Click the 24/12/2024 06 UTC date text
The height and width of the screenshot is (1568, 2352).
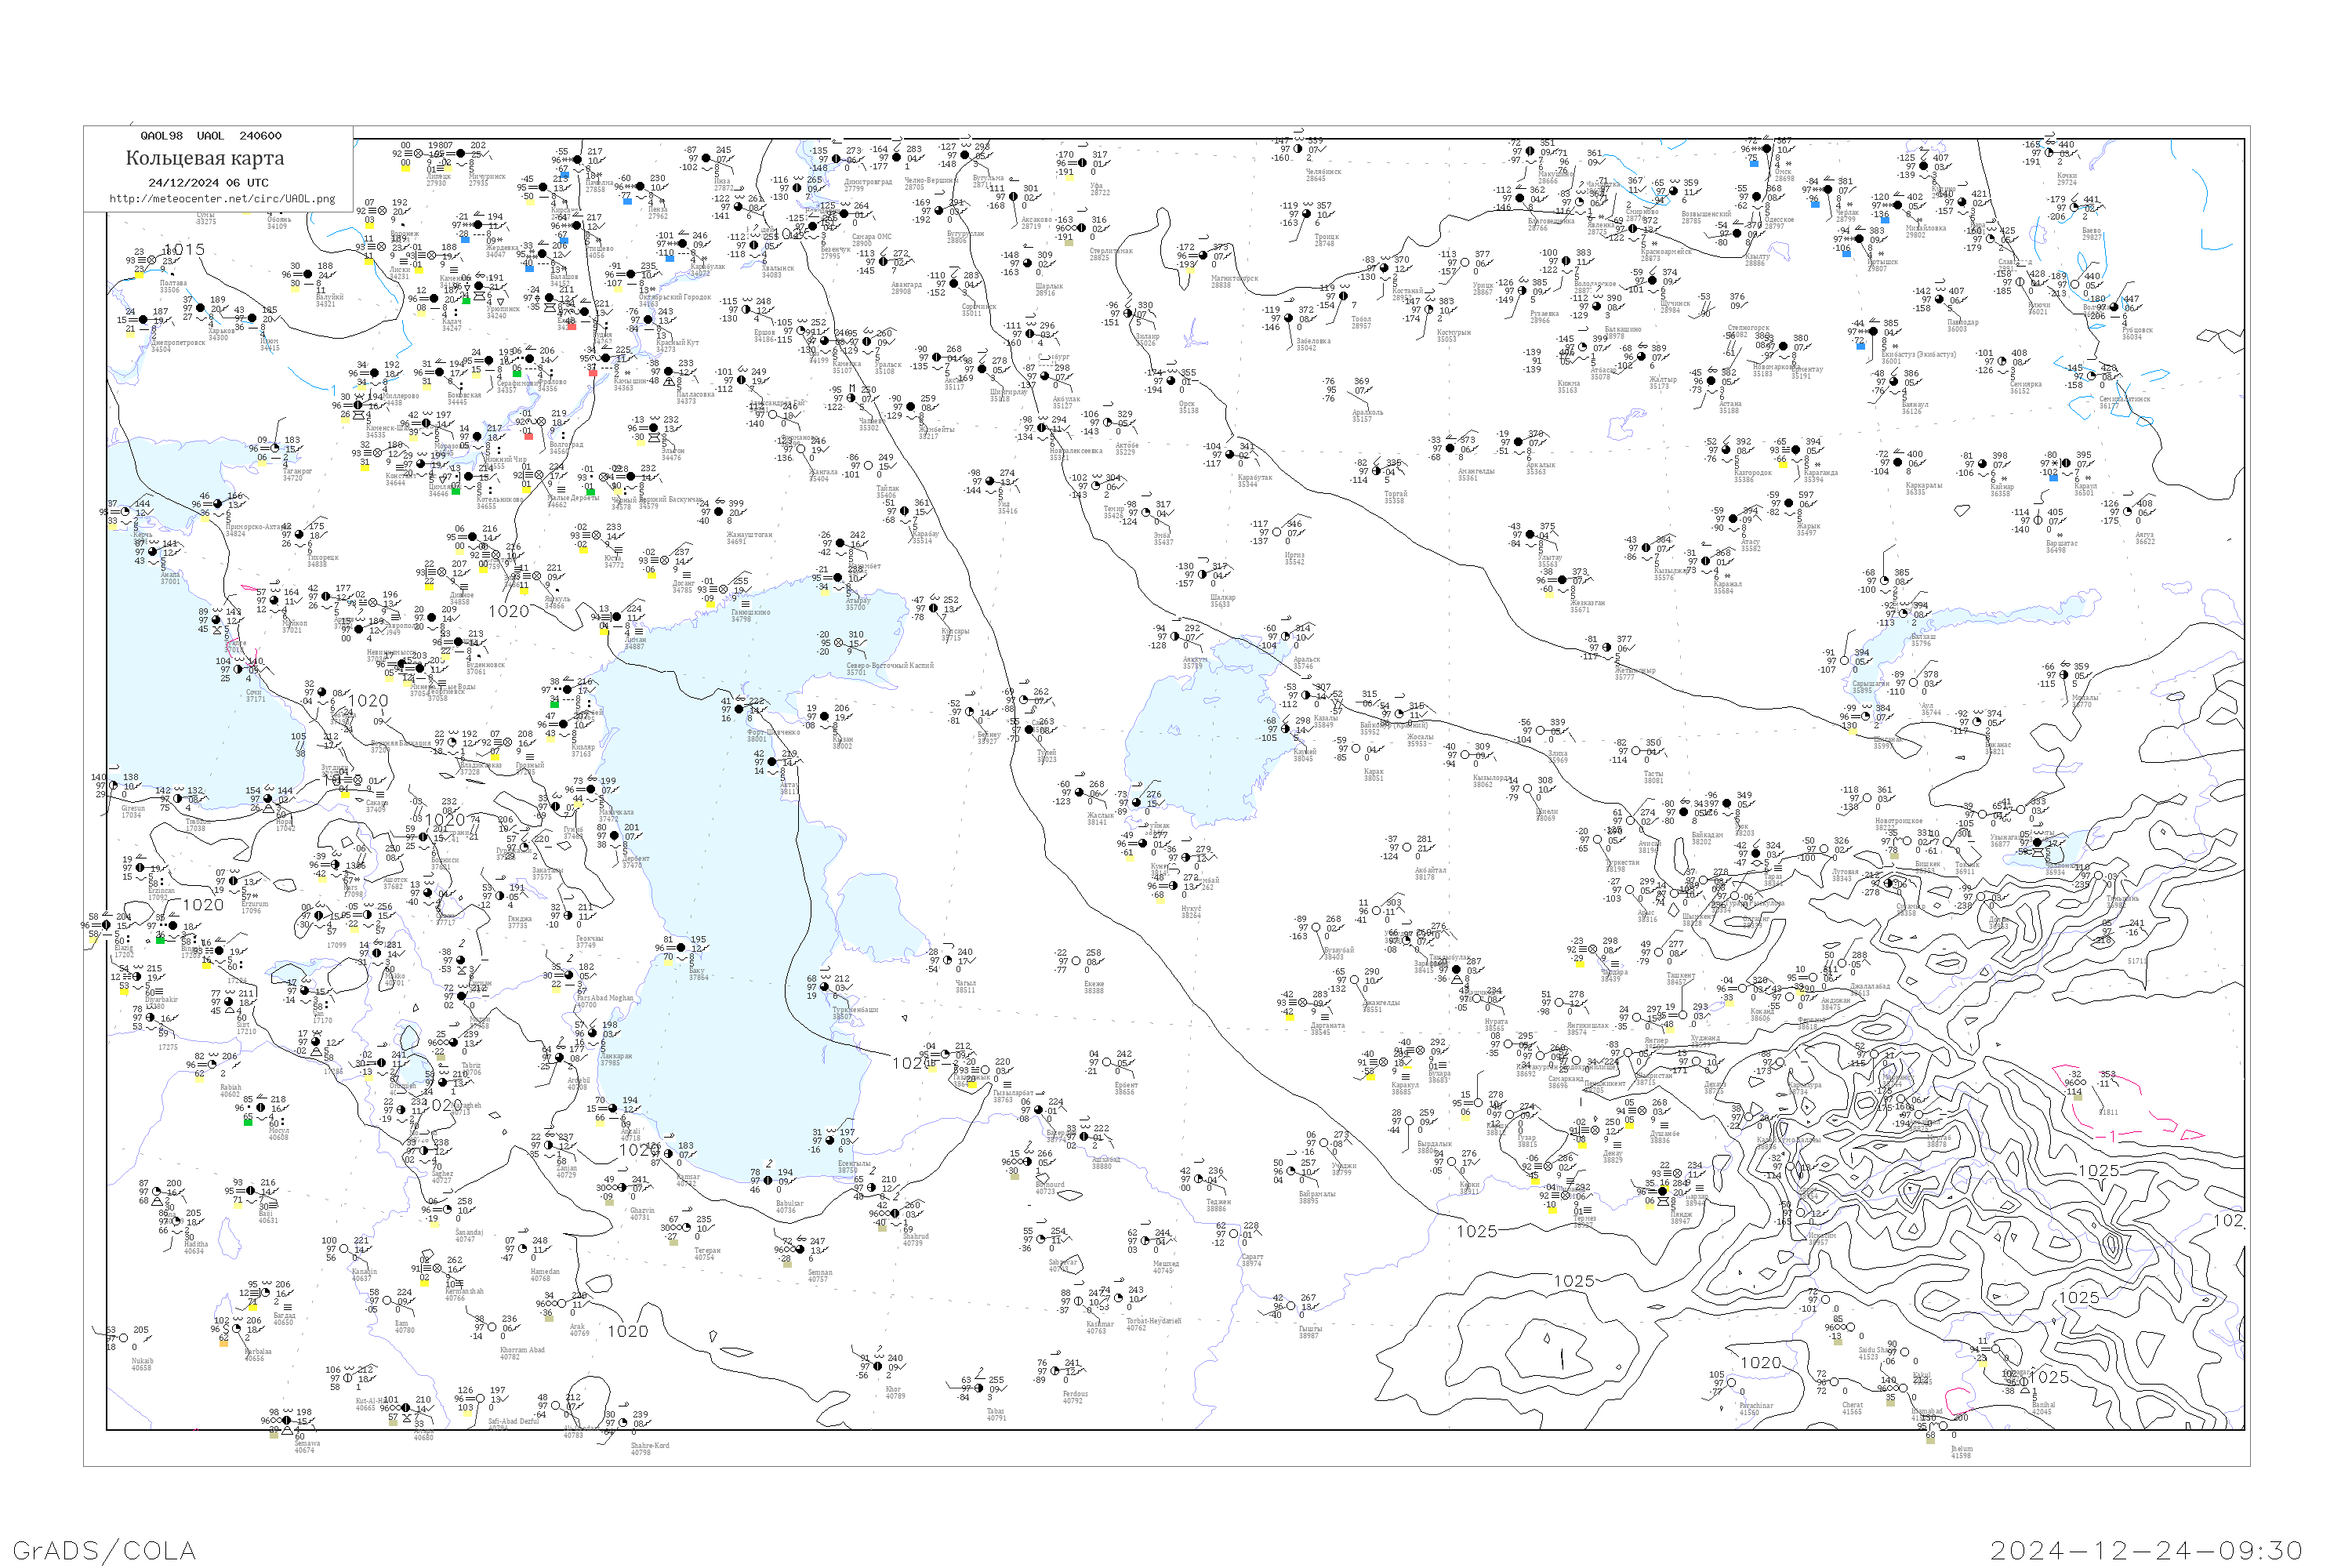coord(208,183)
